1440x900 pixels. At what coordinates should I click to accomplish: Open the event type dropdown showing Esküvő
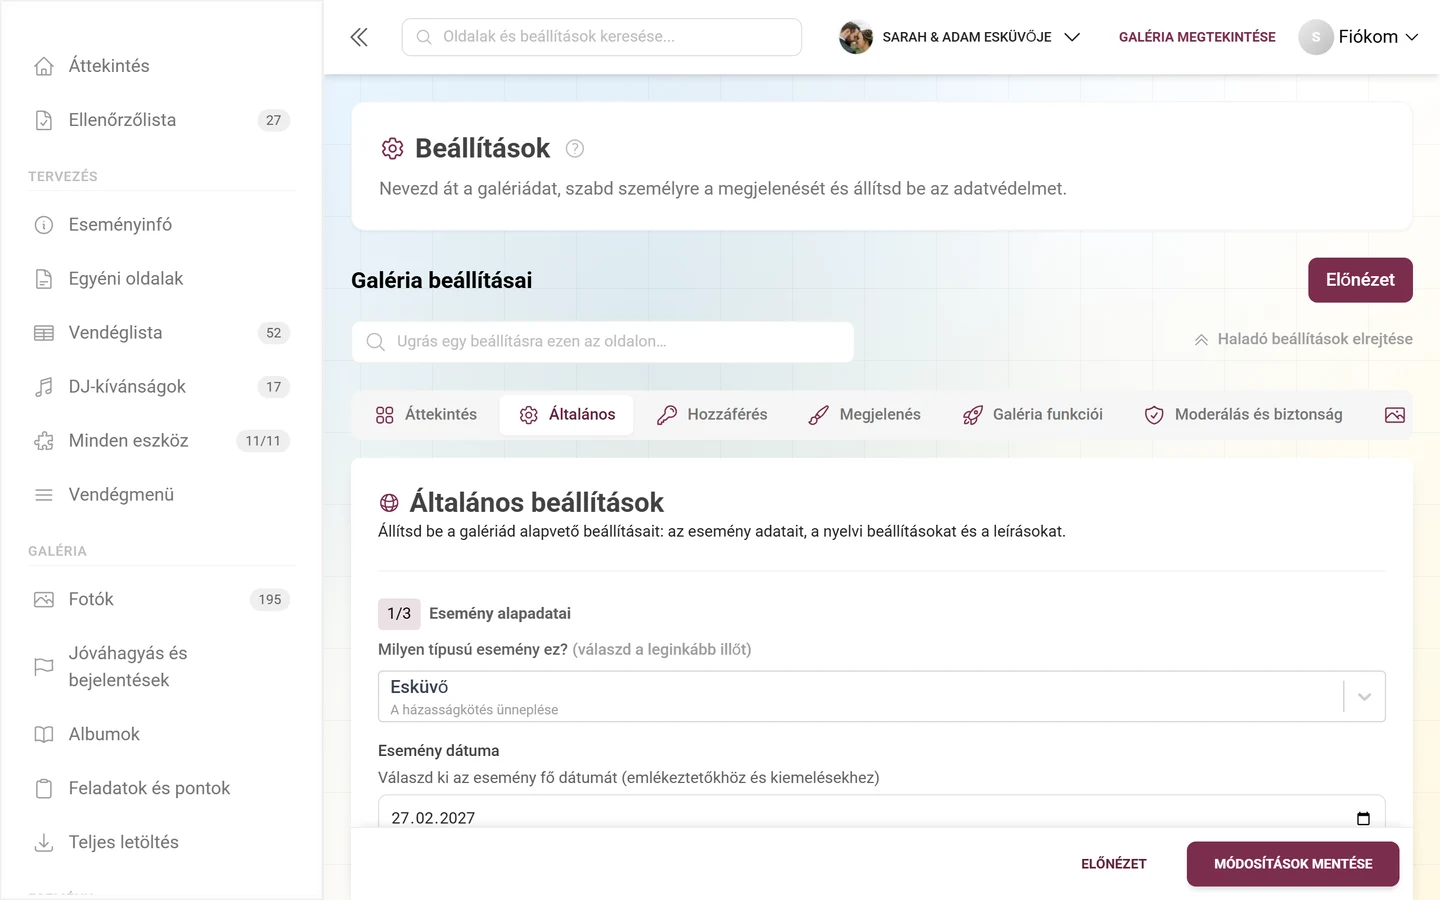point(882,697)
